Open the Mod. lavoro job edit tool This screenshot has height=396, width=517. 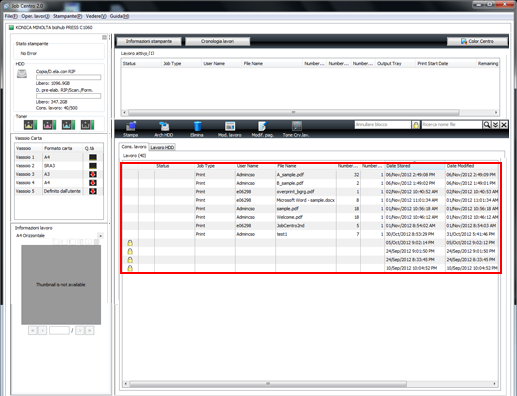click(x=230, y=129)
